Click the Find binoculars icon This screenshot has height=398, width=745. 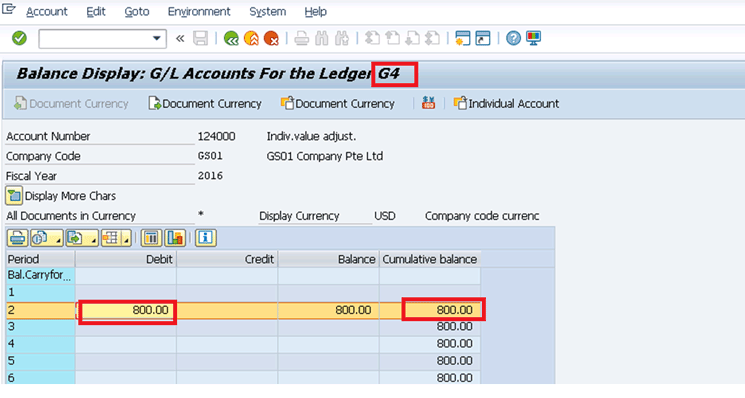(x=322, y=38)
